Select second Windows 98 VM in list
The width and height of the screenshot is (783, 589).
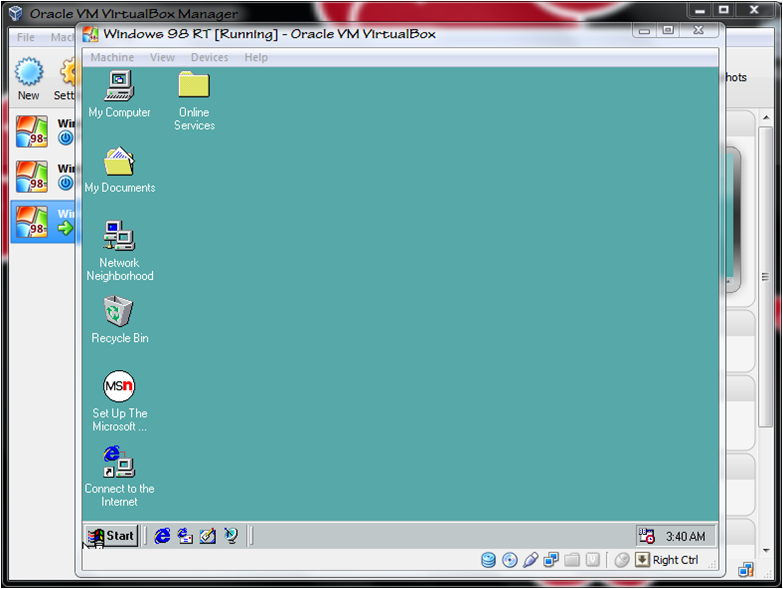click(44, 176)
